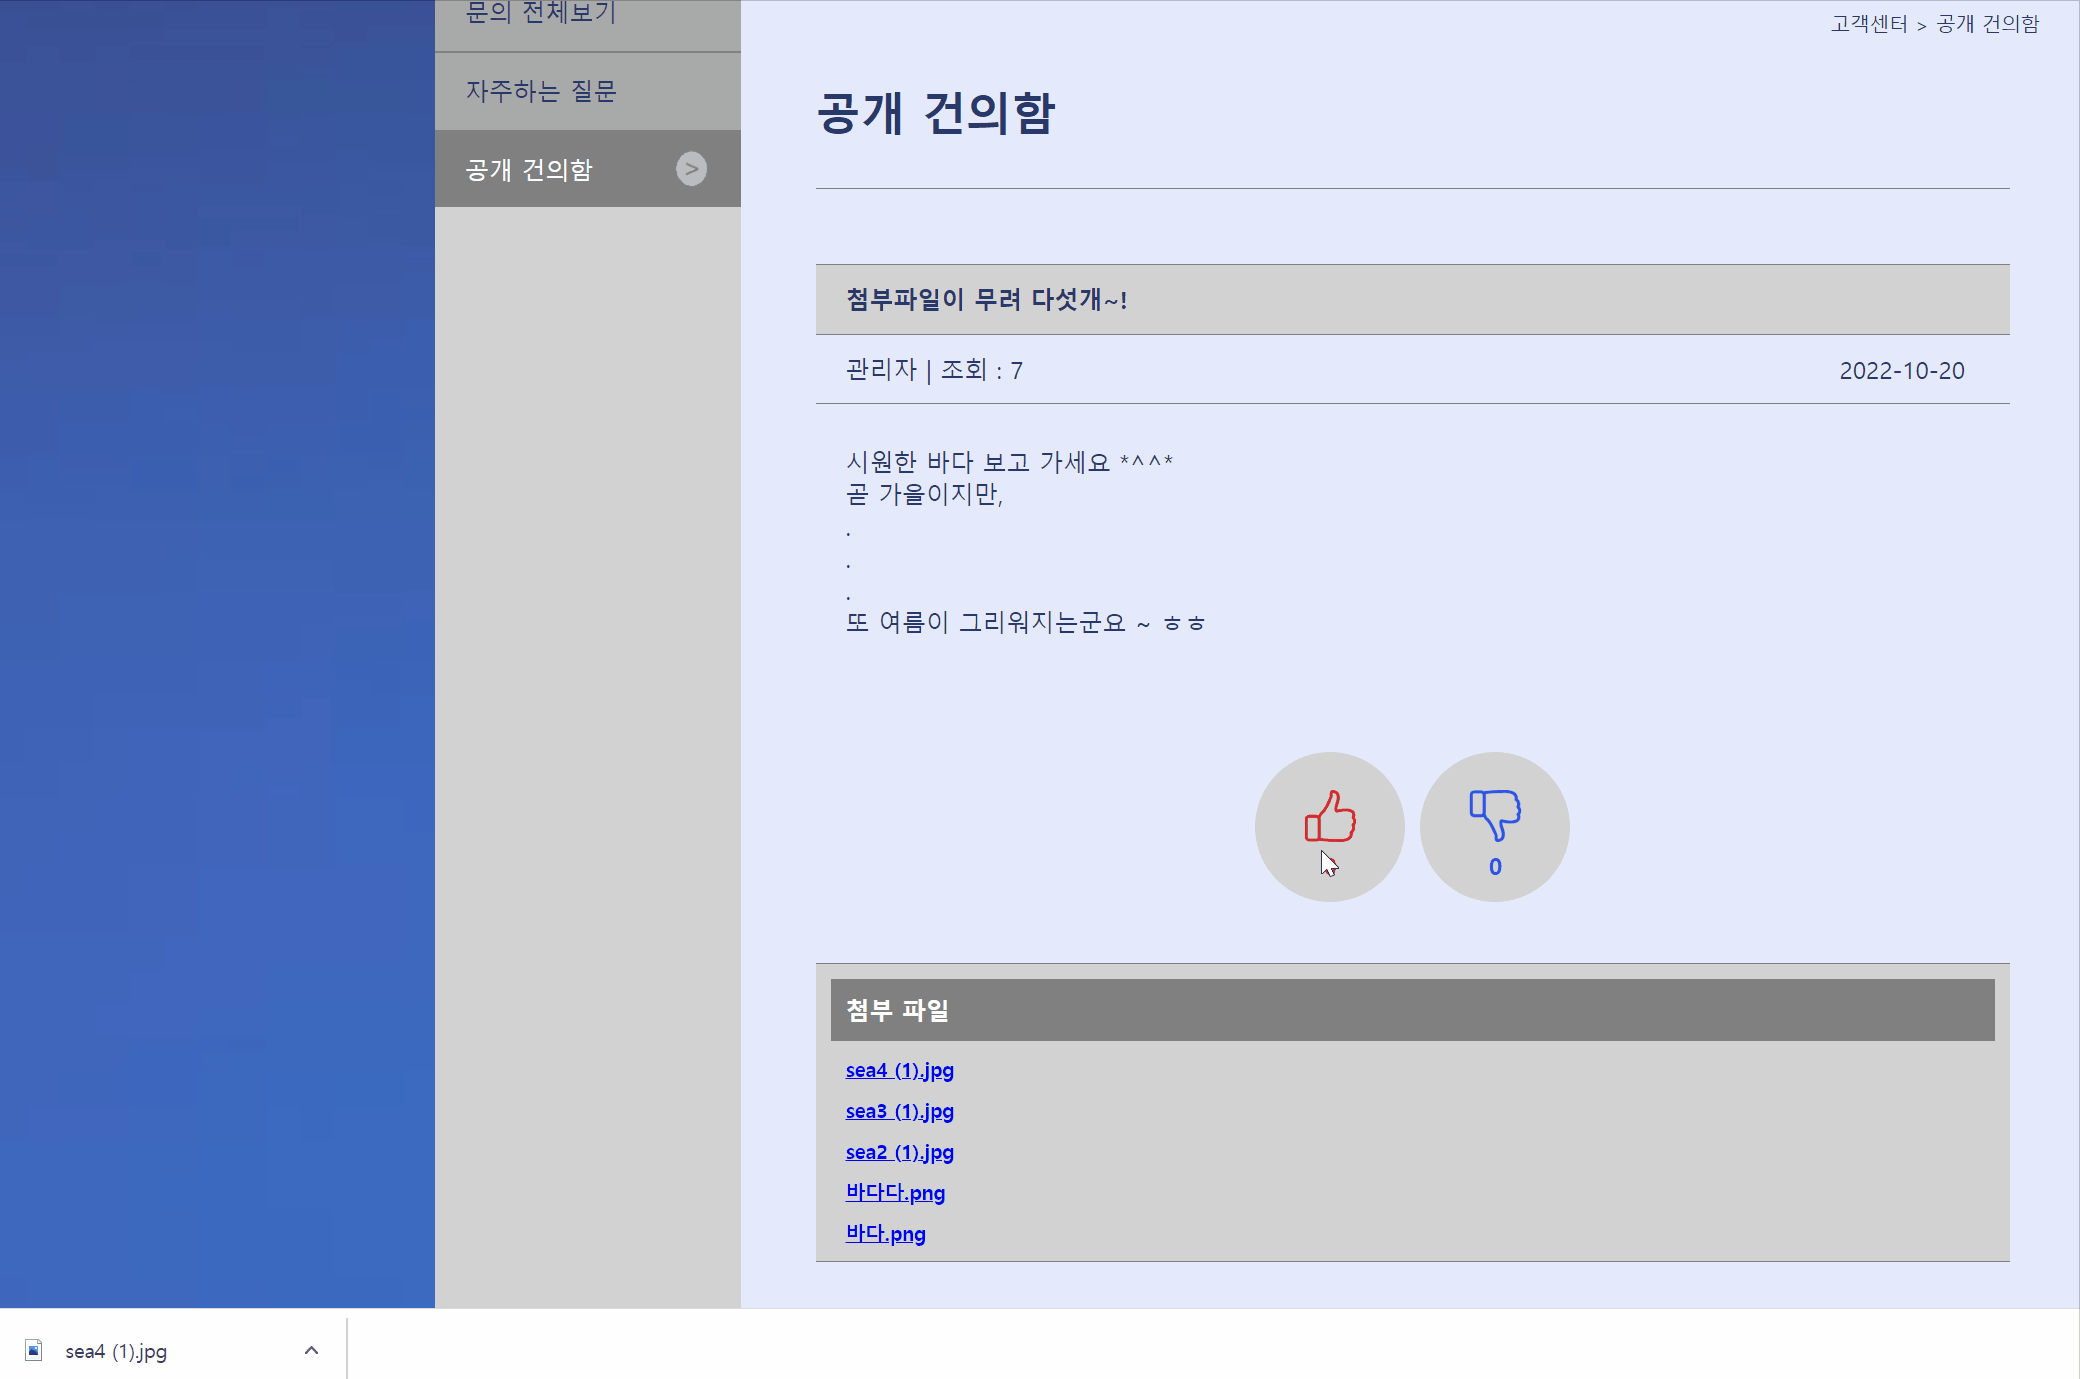Screen dimensions: 2080x1379
Task: Download the sea4 (1).jpg attachment
Action: [899, 1070]
